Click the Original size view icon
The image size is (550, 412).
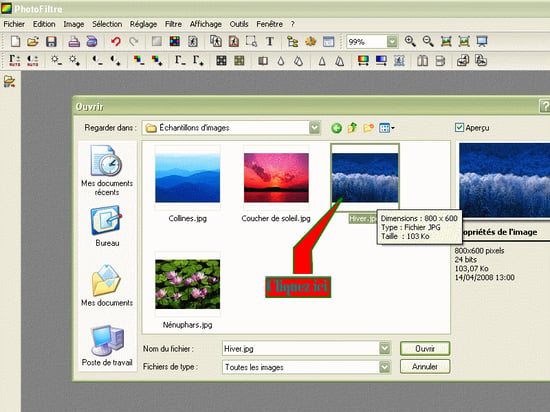pos(446,41)
